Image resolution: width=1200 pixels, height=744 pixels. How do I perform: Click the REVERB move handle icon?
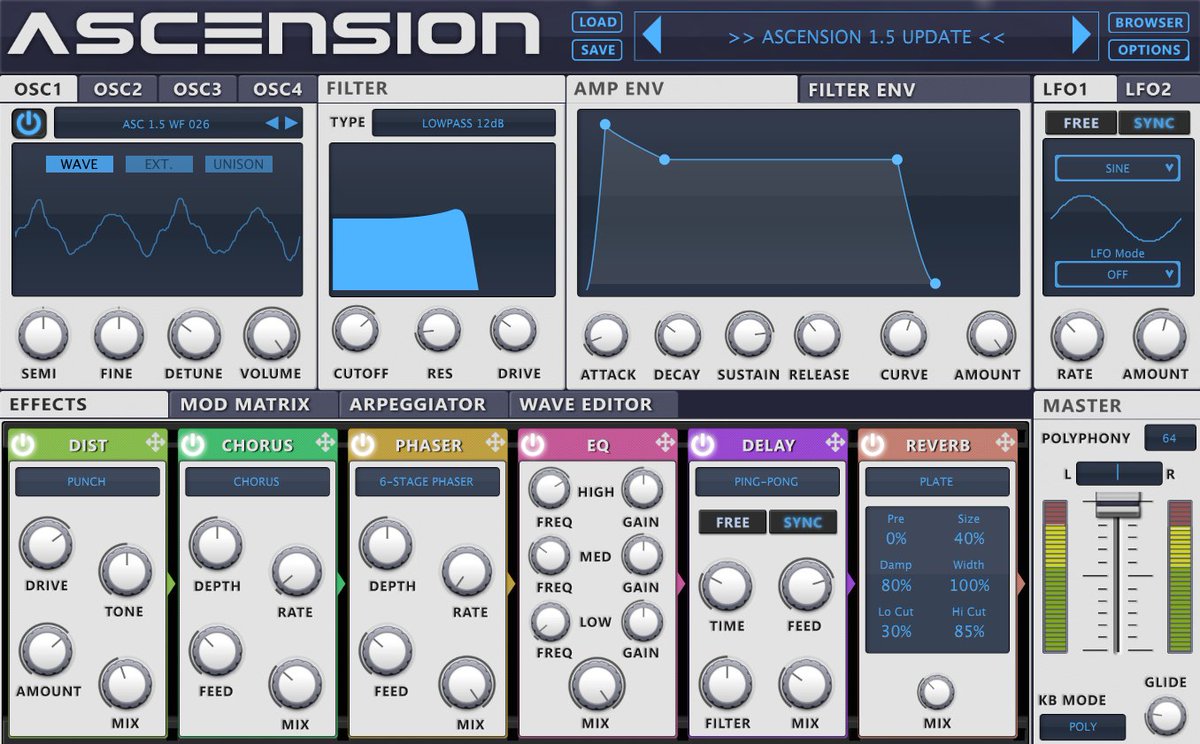pos(1003,443)
